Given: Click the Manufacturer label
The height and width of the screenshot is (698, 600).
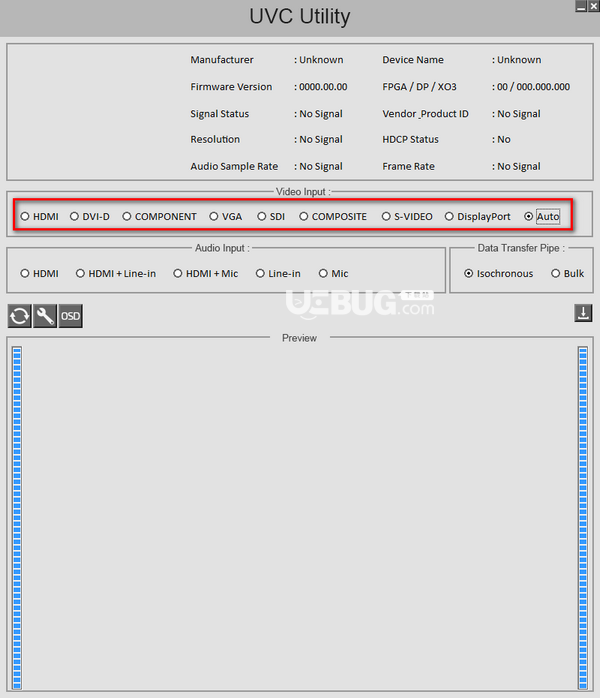Looking at the screenshot, I should pyautogui.click(x=222, y=60).
